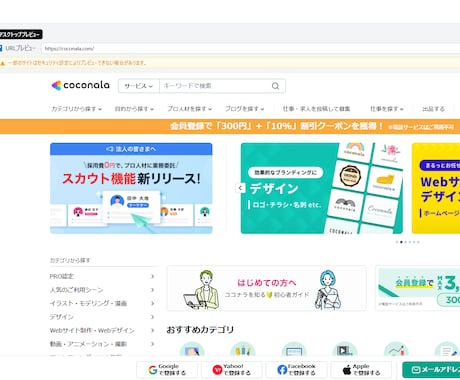Click the video recommended category icon
460x380 pixels.
coord(345,349)
